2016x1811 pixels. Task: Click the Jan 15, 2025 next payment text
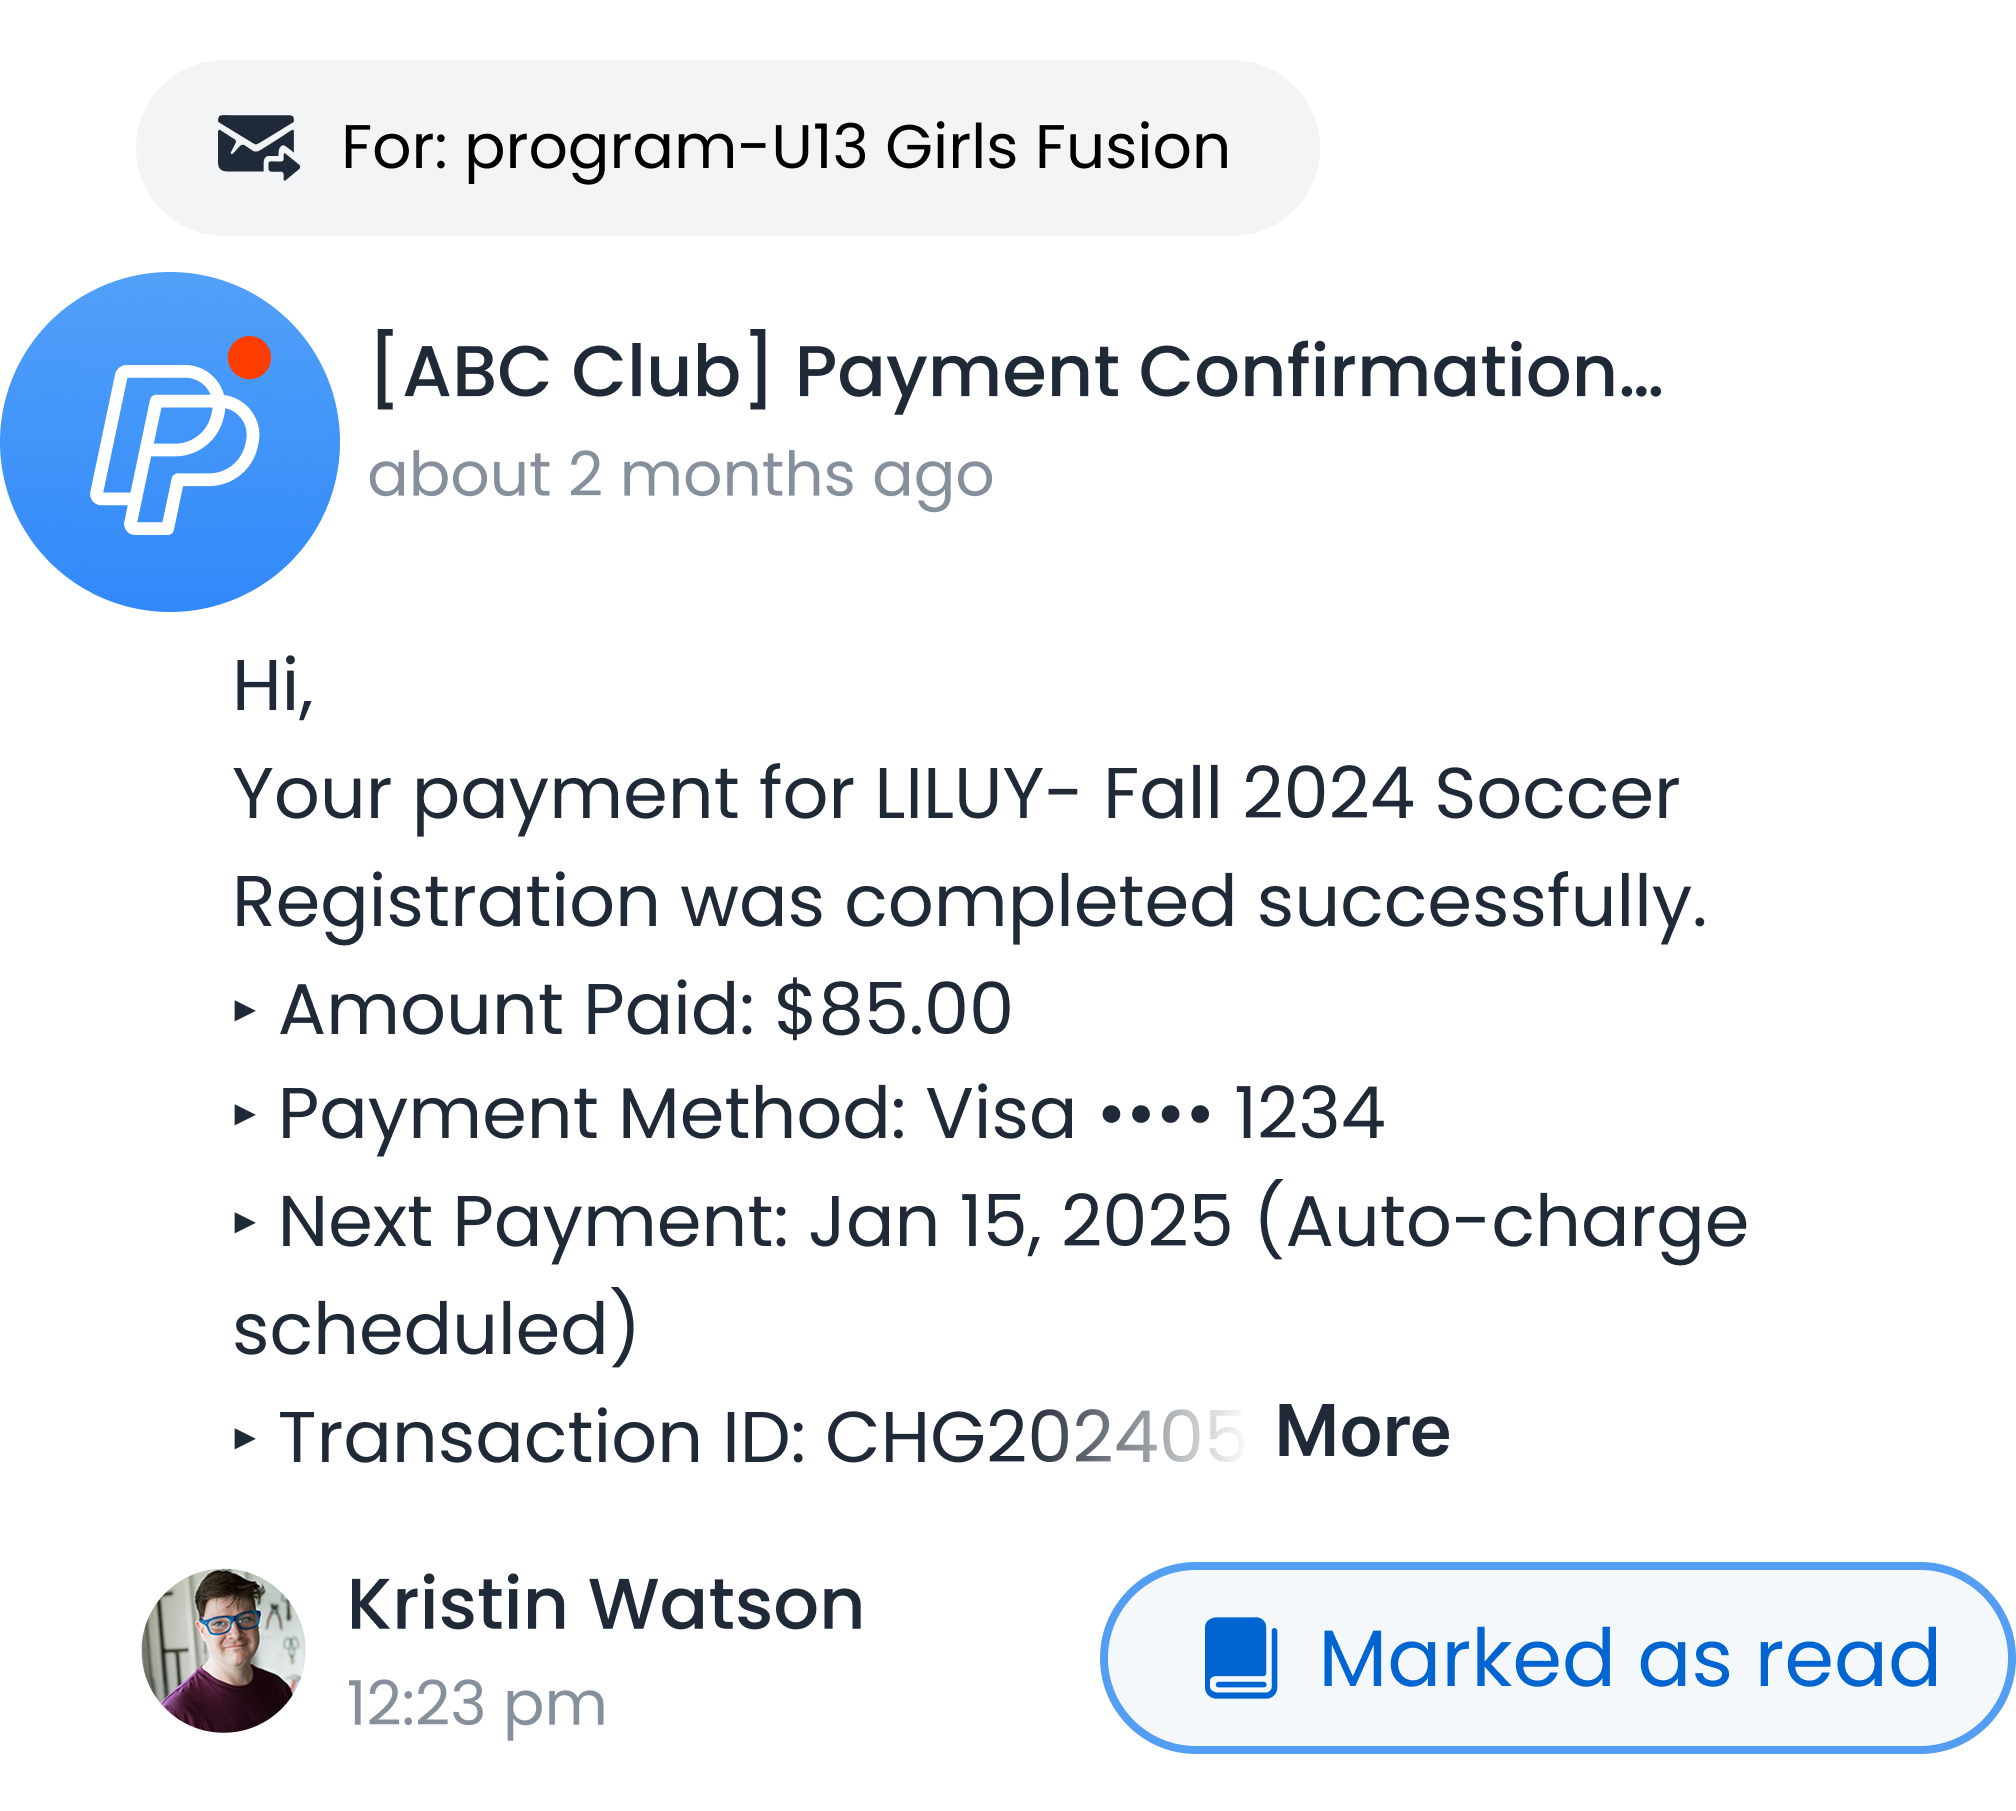click(x=1020, y=1221)
